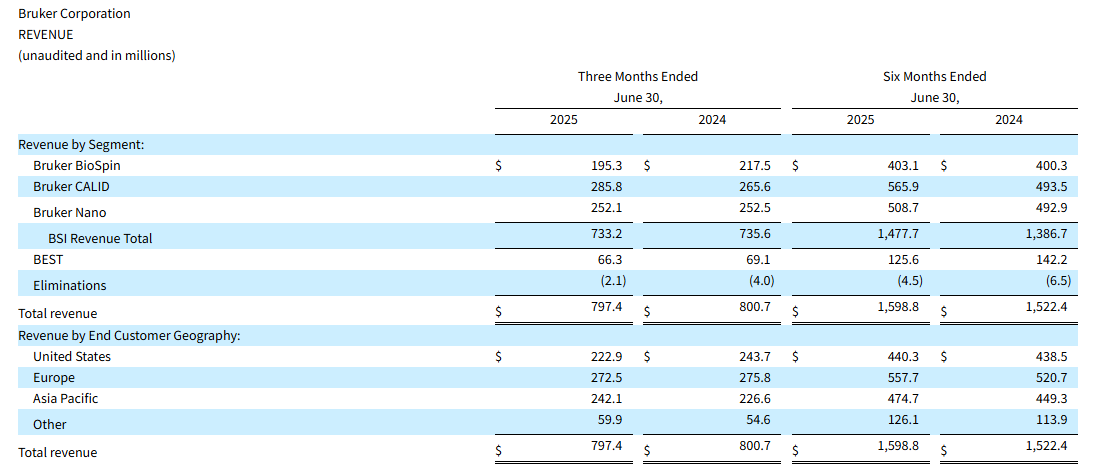Click the 'United States' row label
Image resolution: width=1100 pixels, height=476 pixels.
tap(72, 357)
